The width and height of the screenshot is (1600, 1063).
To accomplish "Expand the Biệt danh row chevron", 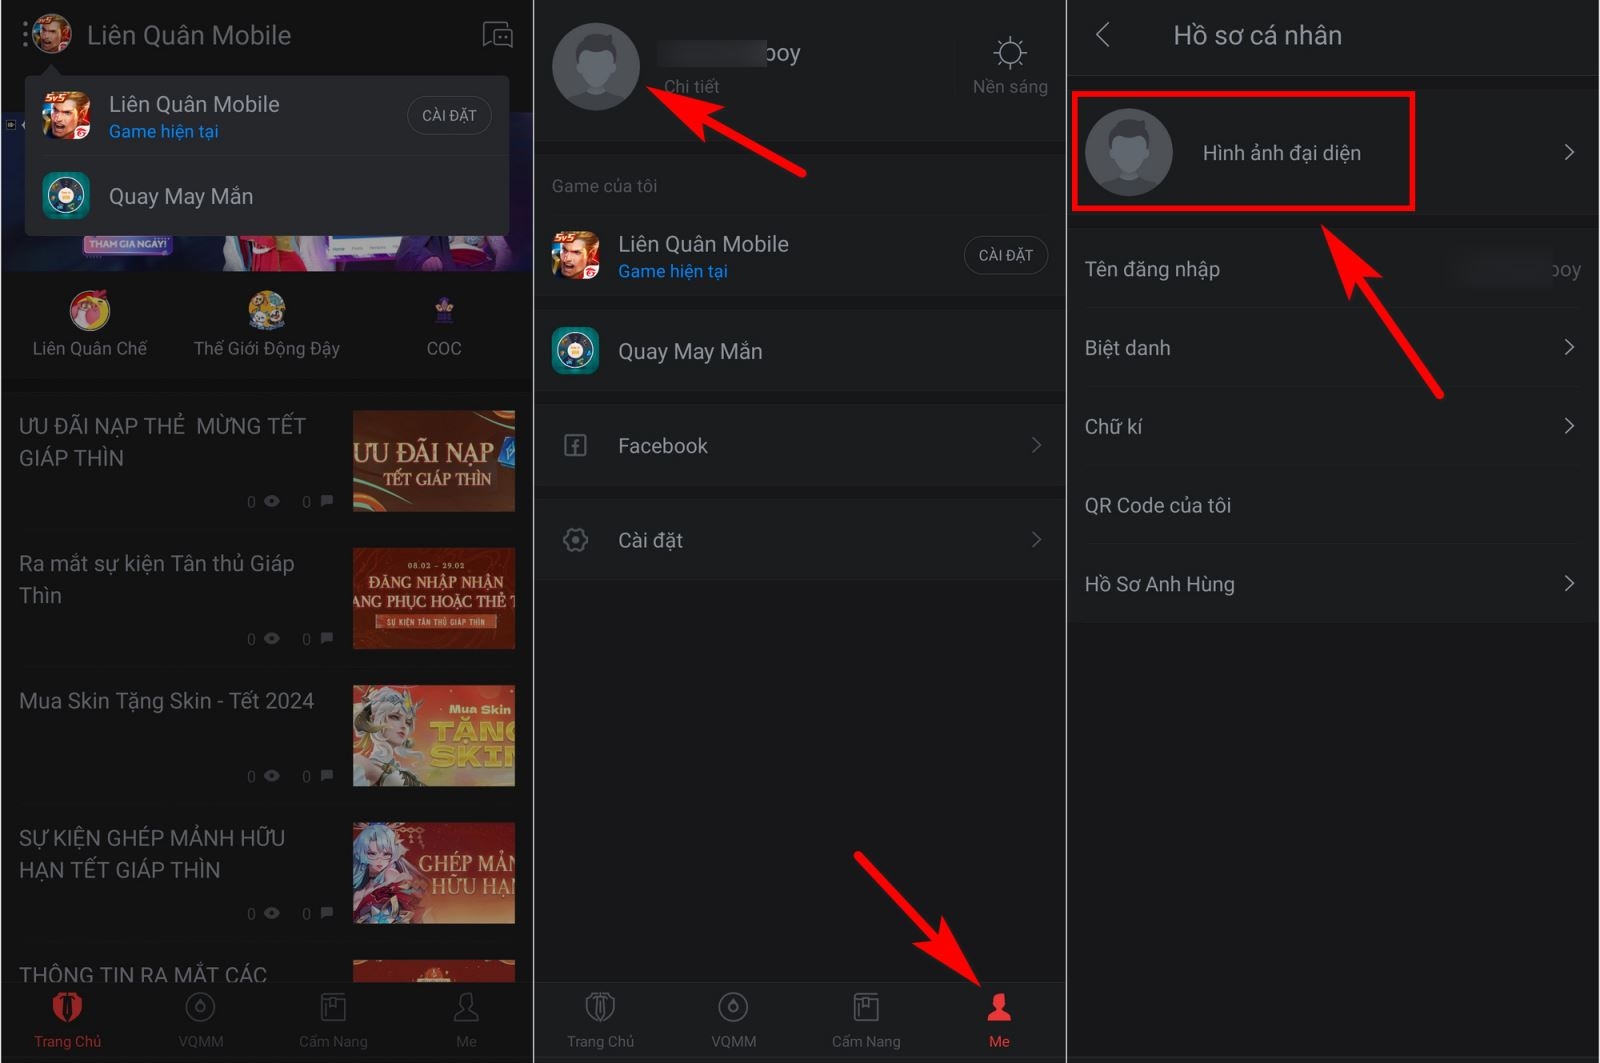I will [x=1568, y=347].
